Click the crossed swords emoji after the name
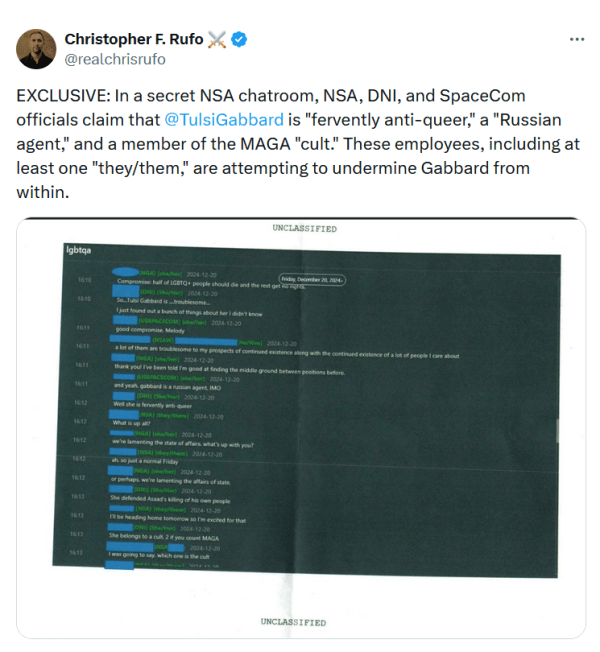600x652 pixels. click(x=217, y=40)
